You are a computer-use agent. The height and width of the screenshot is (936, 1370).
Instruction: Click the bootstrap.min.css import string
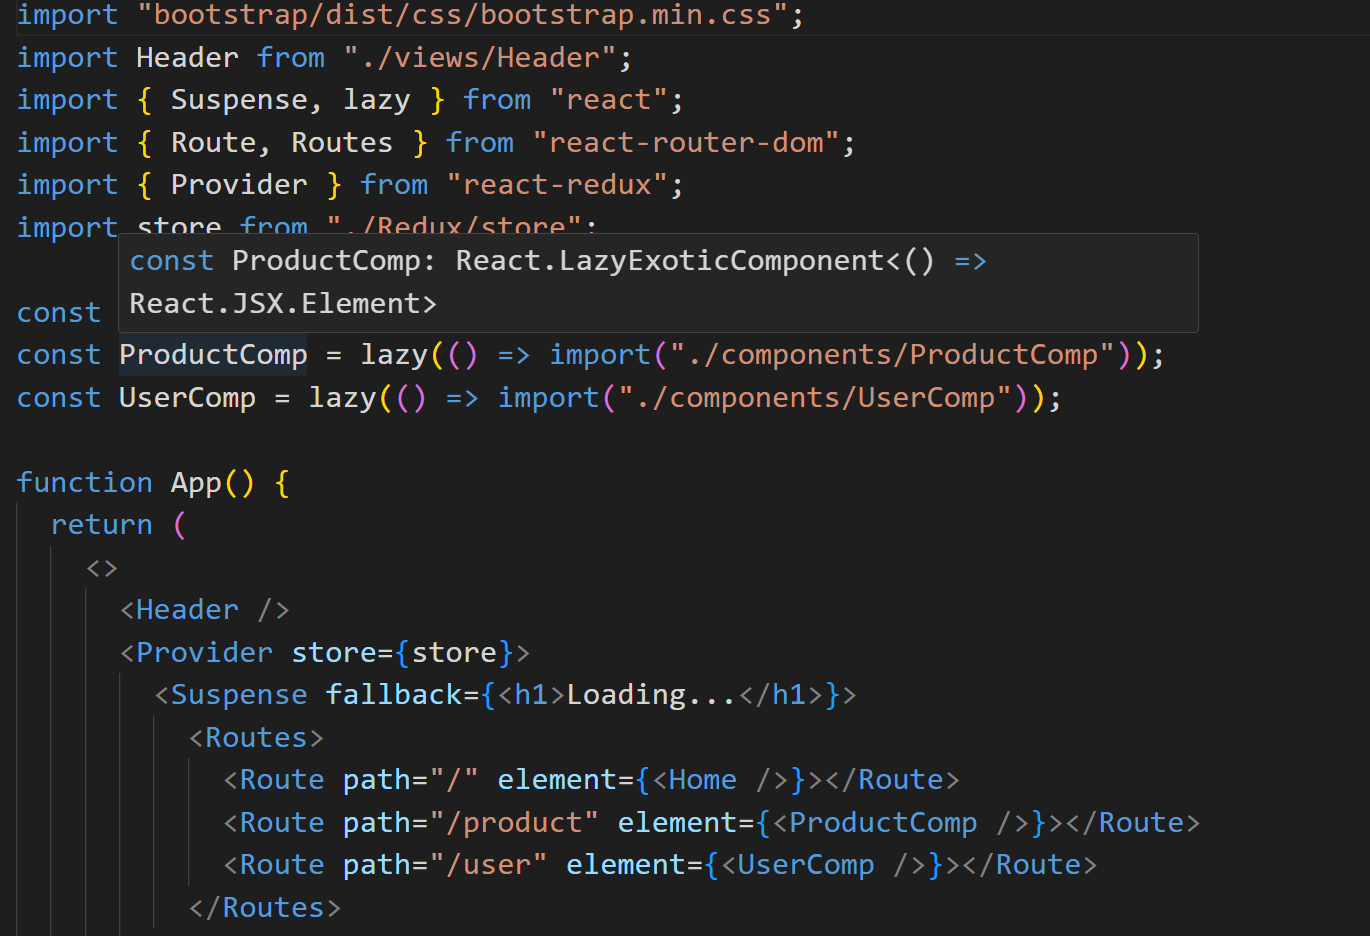[462, 15]
